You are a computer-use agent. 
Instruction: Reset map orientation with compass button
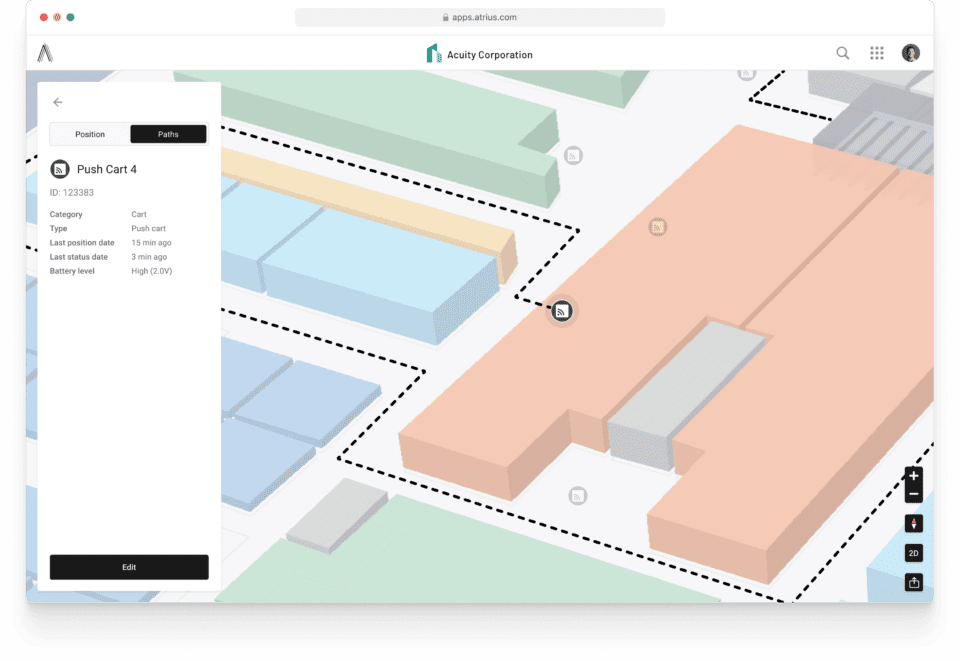click(x=913, y=524)
